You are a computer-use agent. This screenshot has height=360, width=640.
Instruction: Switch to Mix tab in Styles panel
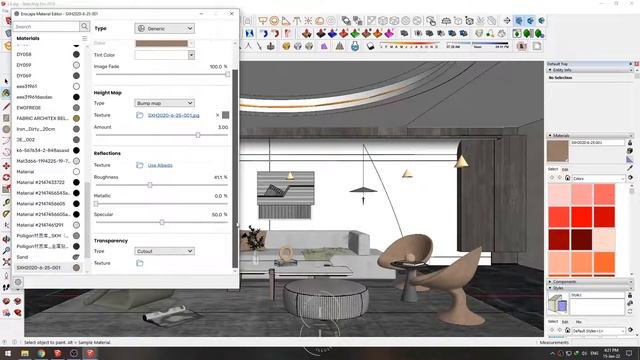[578, 322]
